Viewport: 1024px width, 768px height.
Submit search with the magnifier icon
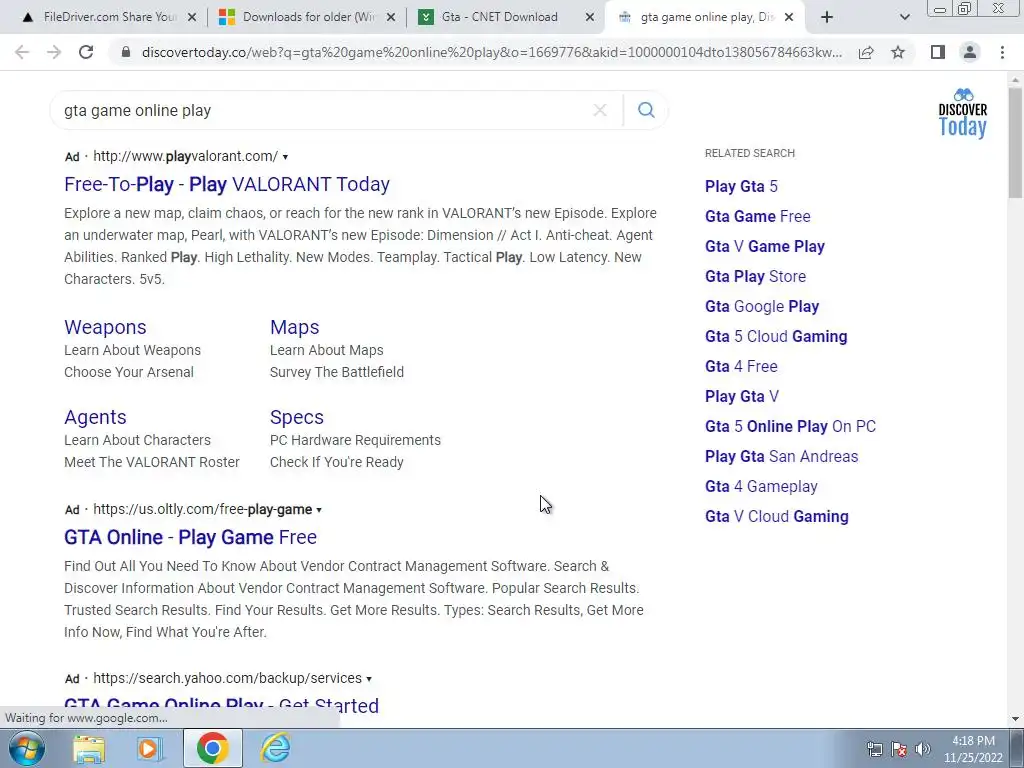pos(646,110)
